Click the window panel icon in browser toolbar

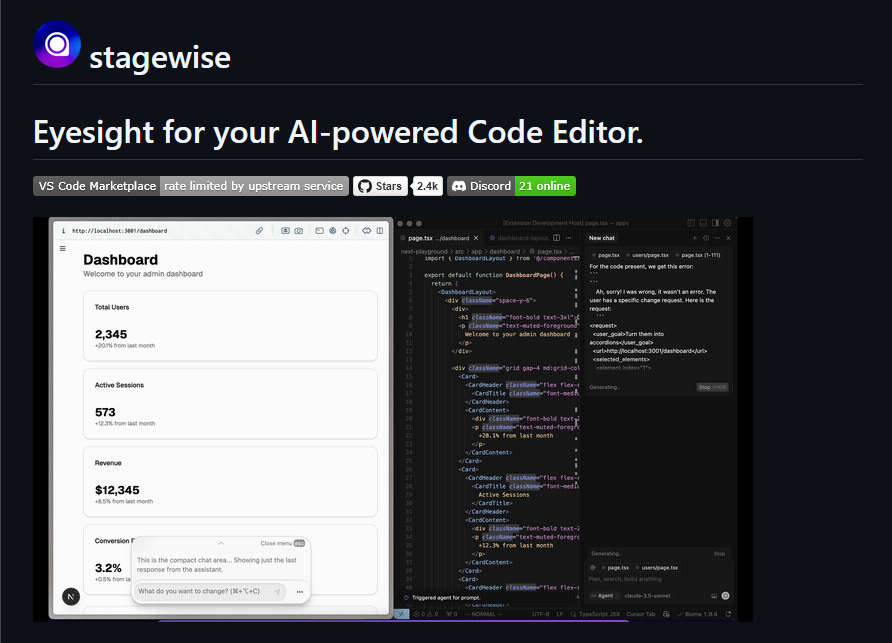[319, 230]
